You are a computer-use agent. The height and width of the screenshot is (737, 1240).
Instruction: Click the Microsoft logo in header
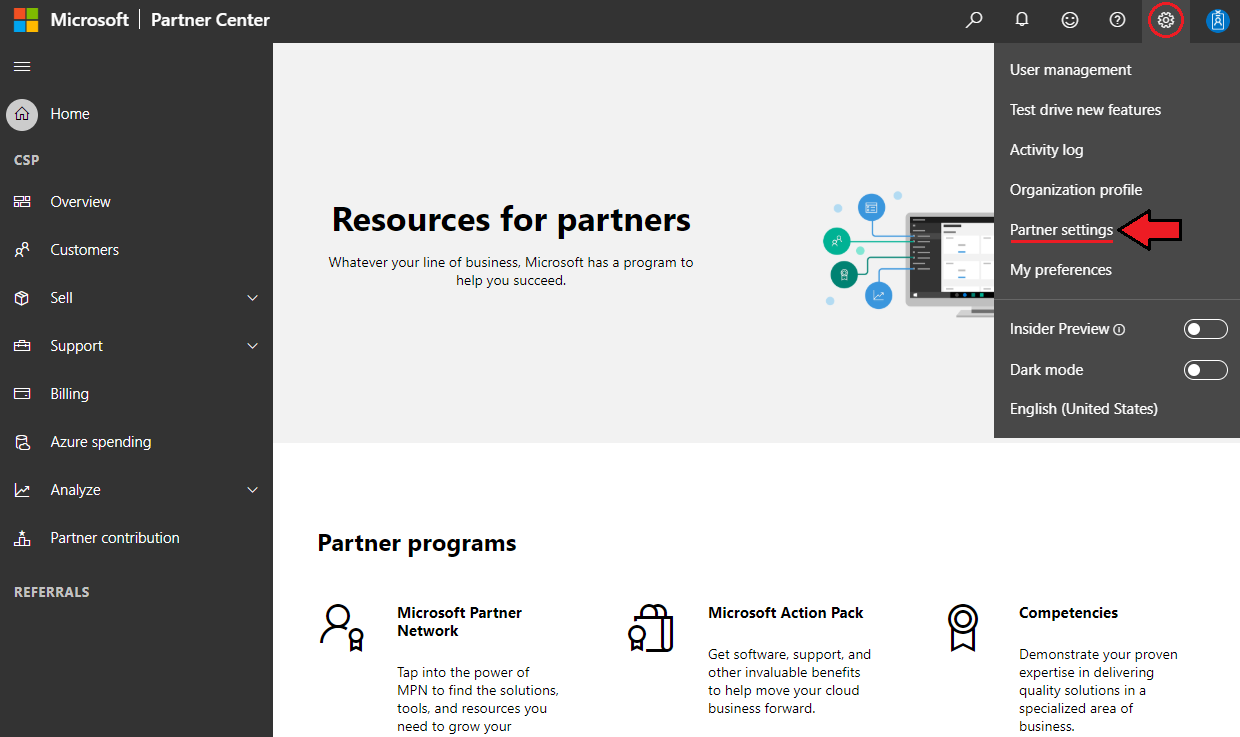pos(26,20)
